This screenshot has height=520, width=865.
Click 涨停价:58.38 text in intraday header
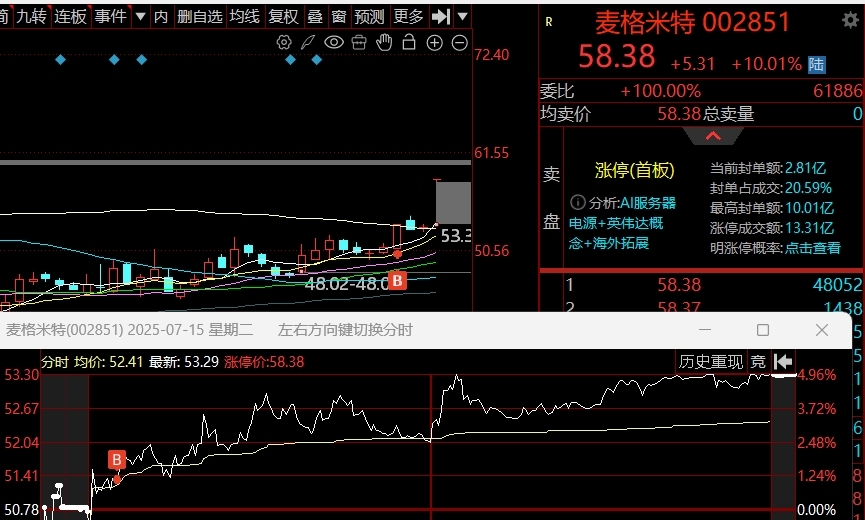(264, 362)
